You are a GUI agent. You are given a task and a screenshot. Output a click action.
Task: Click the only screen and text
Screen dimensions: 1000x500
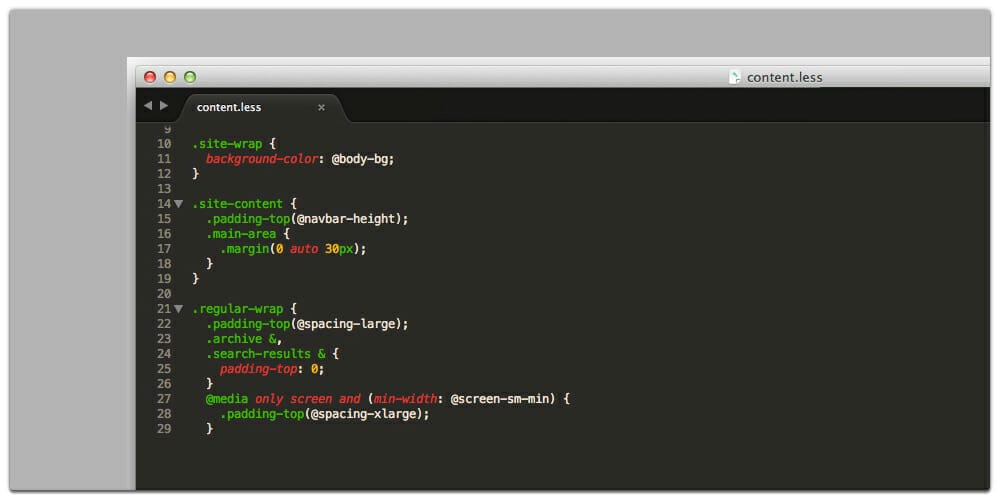click(307, 399)
